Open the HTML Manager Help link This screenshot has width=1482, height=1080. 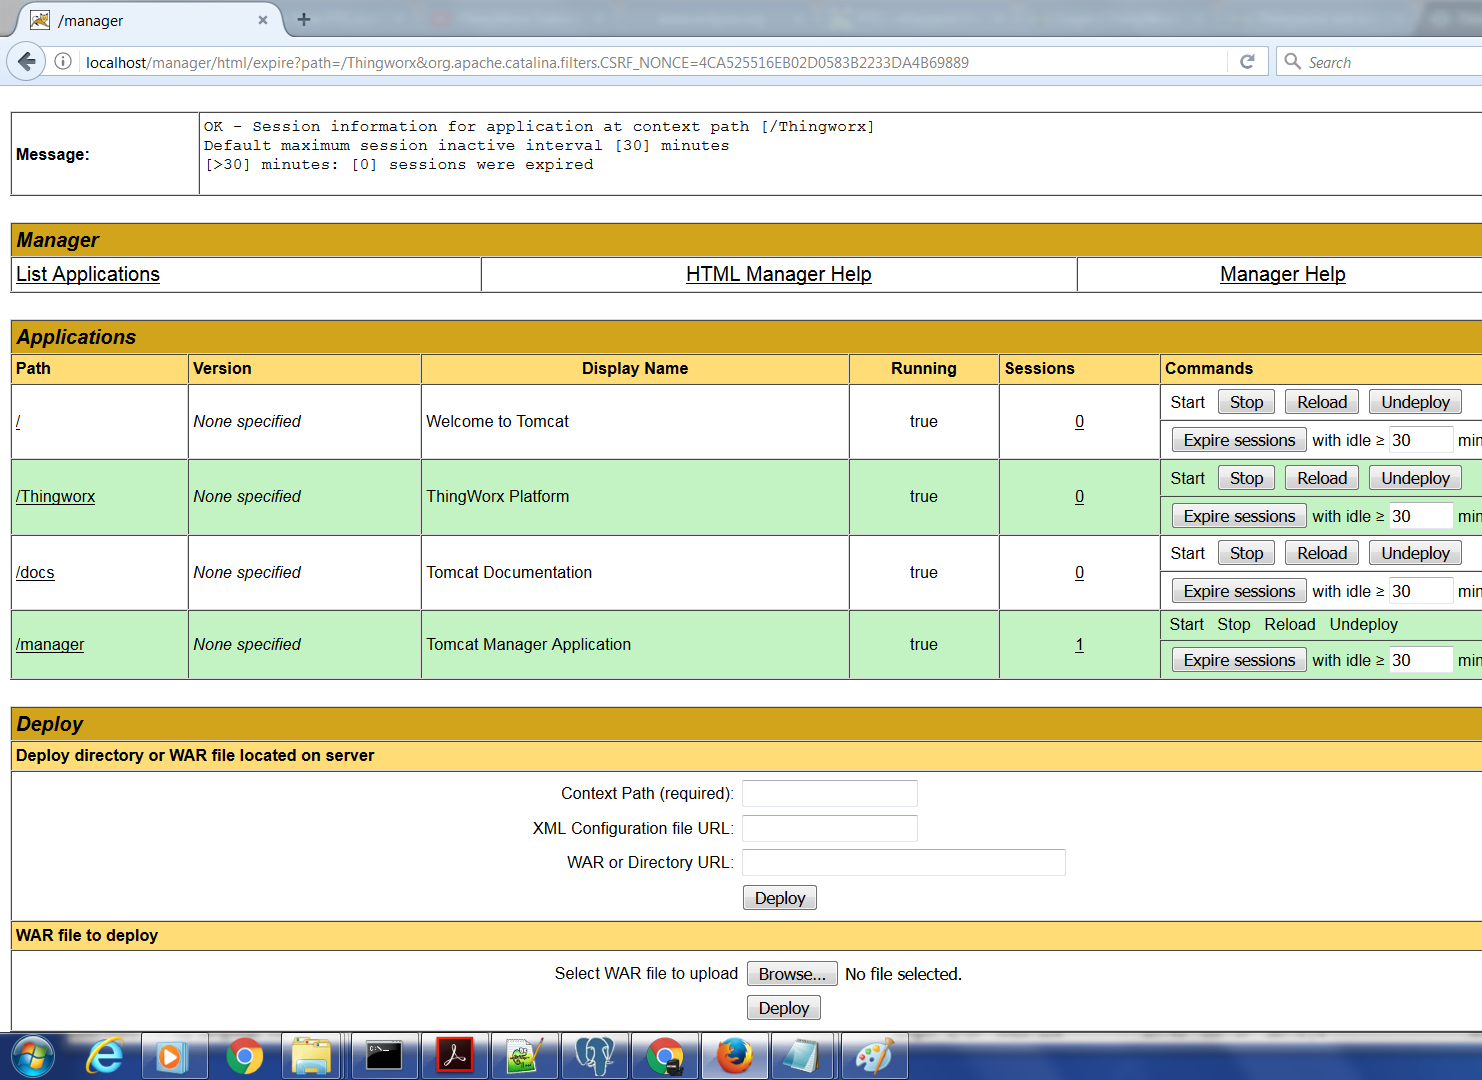click(779, 274)
